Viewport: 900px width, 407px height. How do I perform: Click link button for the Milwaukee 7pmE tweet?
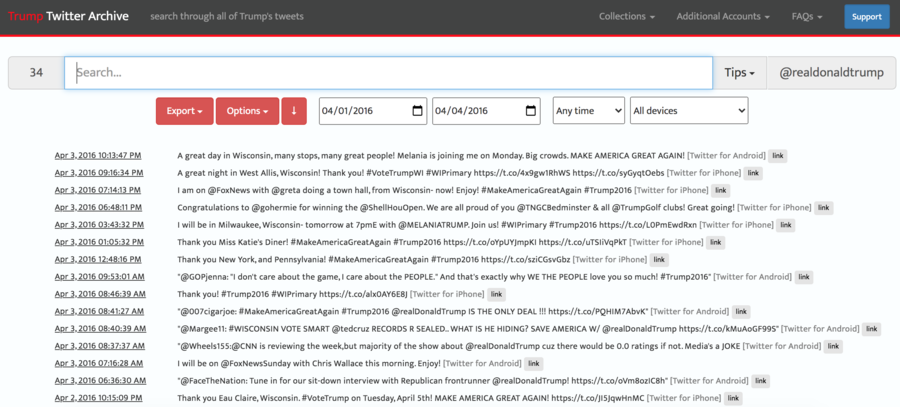click(786, 225)
